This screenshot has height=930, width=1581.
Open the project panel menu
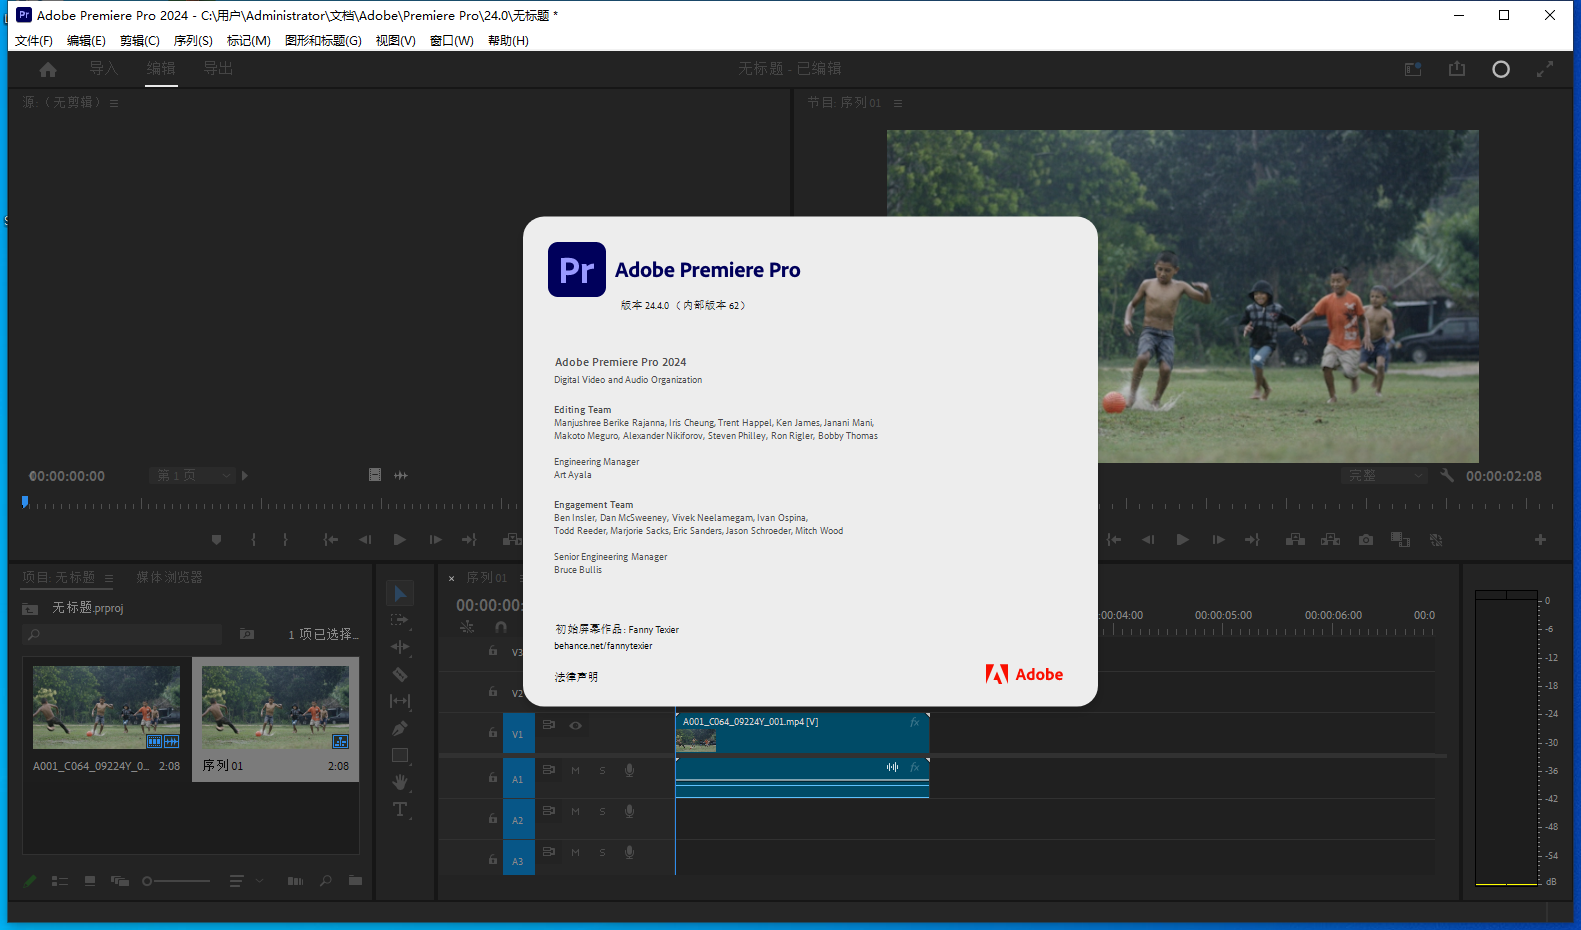click(x=109, y=577)
